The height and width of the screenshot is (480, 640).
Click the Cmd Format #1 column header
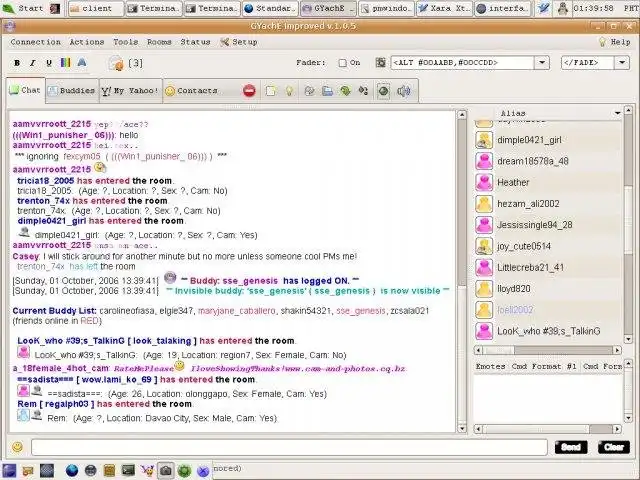544,367
